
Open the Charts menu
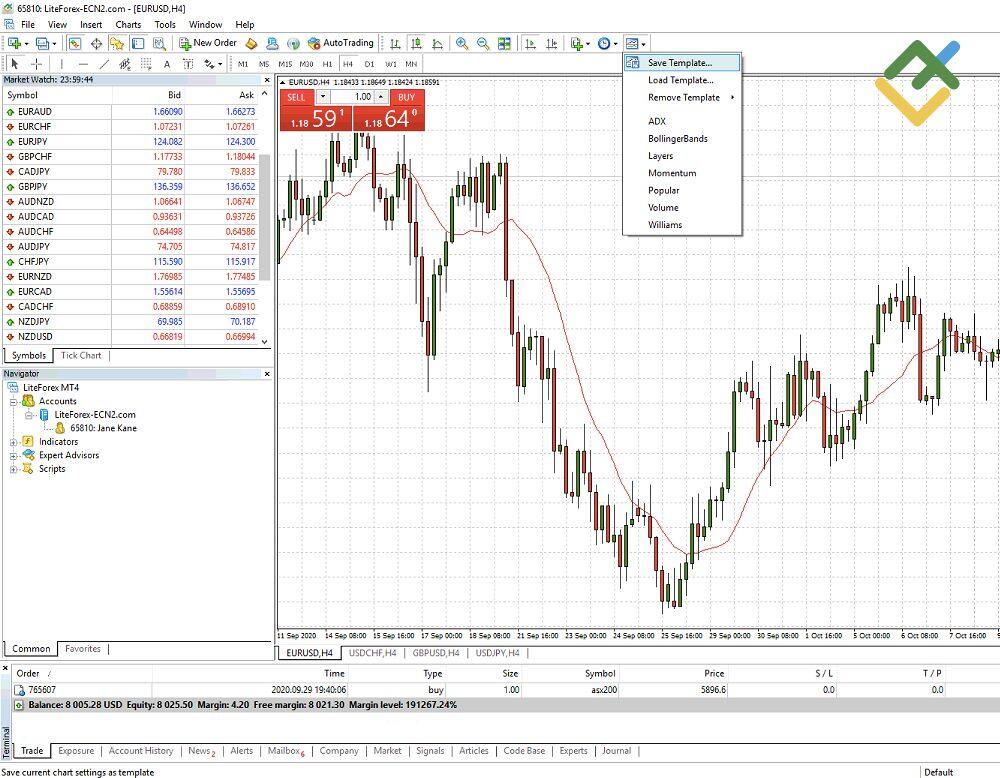[128, 25]
